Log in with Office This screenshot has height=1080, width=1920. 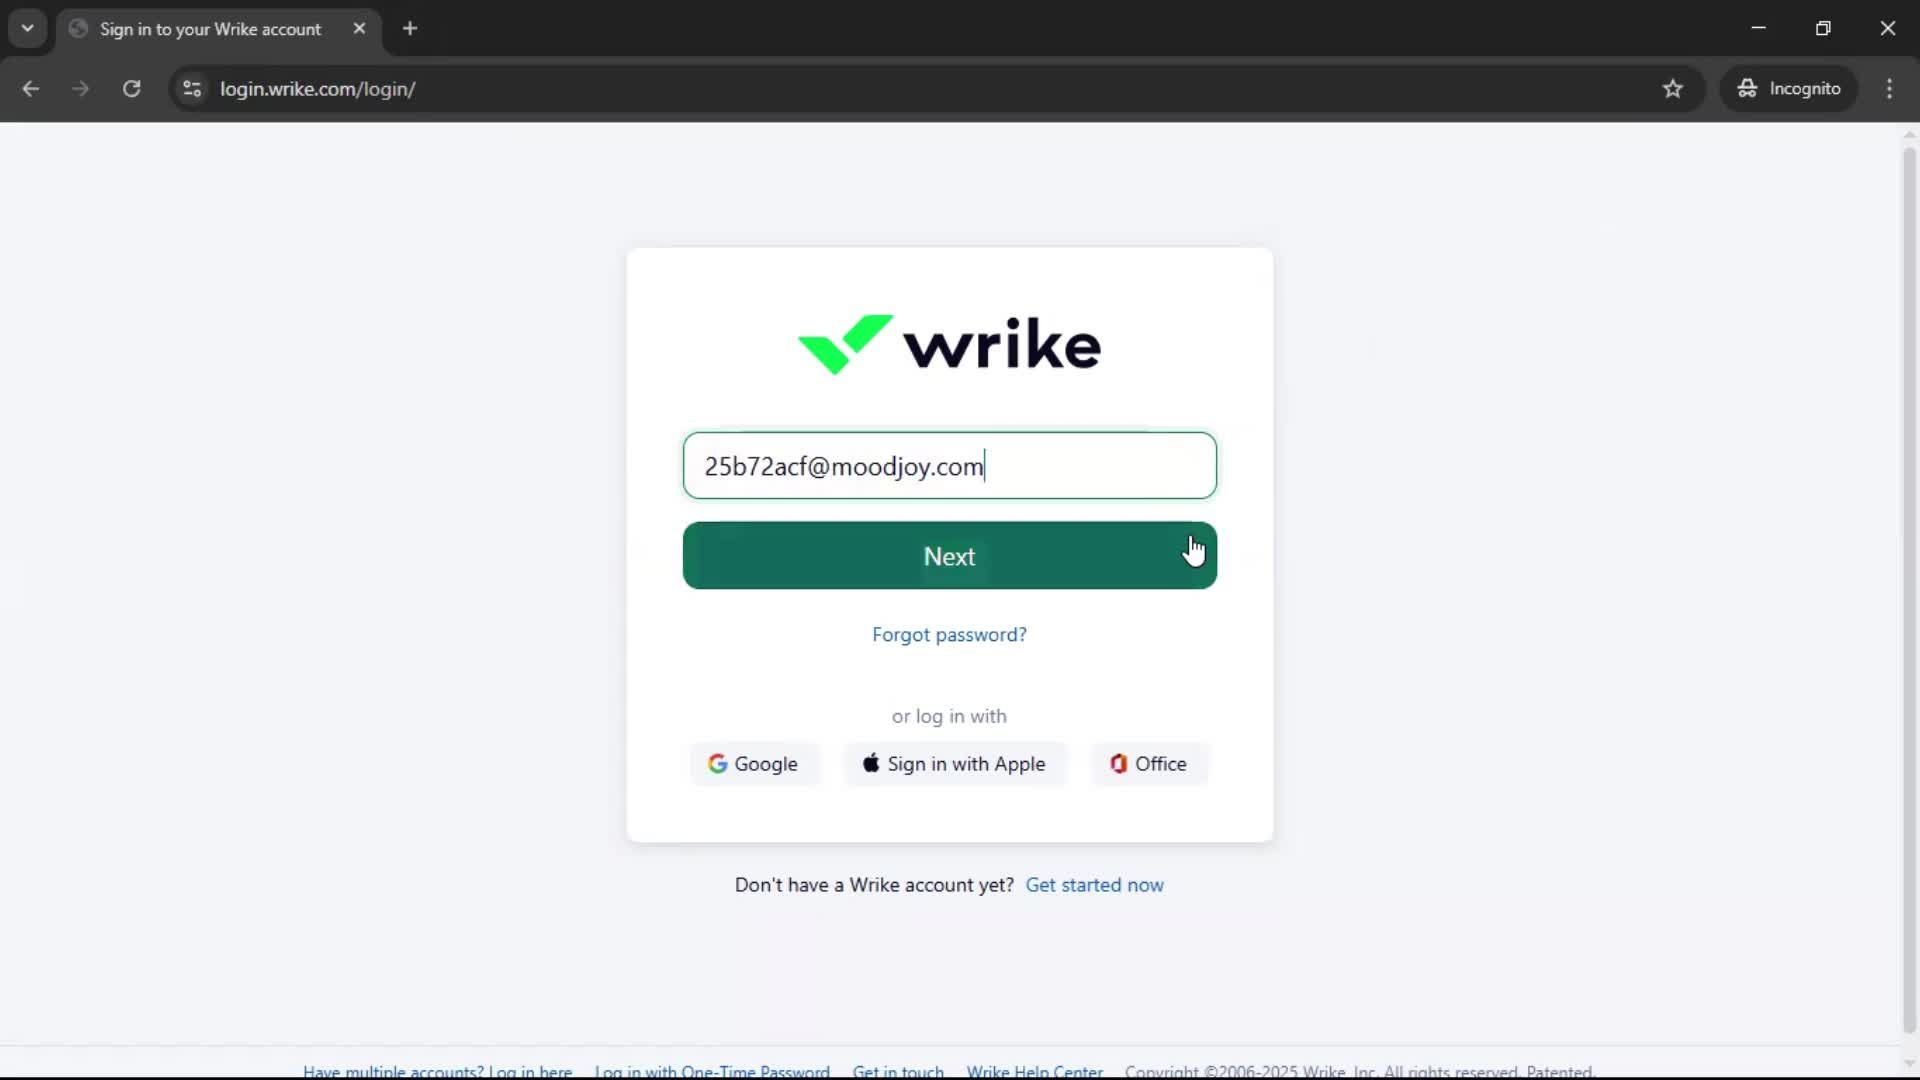1149,764
